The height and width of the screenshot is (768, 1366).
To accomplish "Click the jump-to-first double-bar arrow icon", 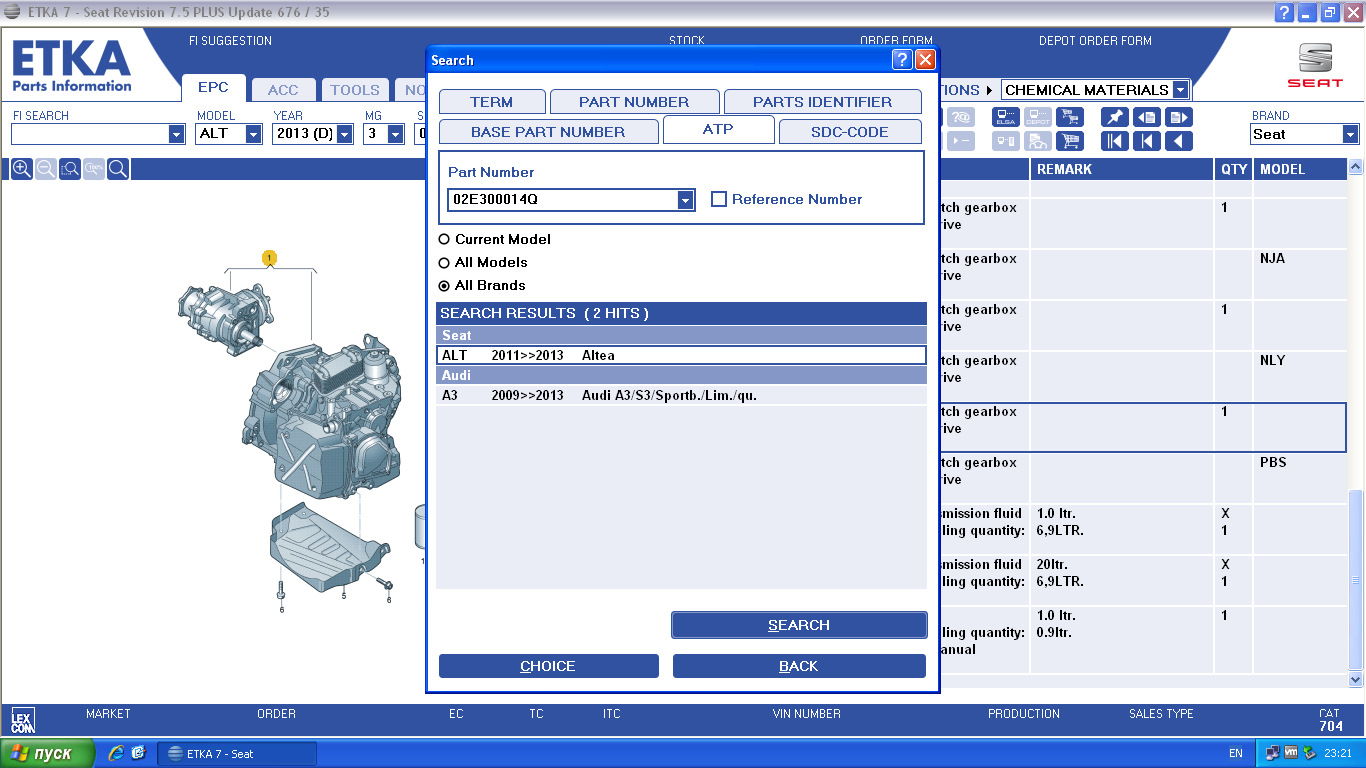I will point(1115,141).
